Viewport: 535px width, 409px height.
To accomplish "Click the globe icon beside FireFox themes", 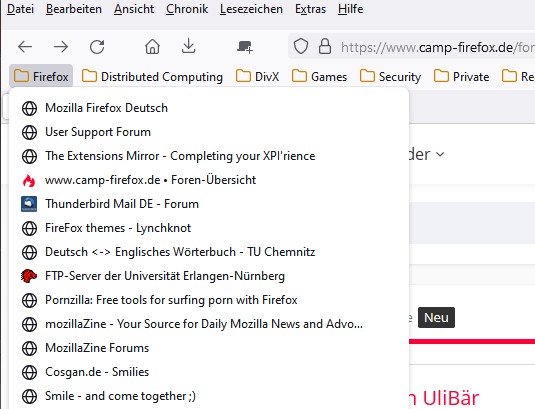I will pos(29,228).
